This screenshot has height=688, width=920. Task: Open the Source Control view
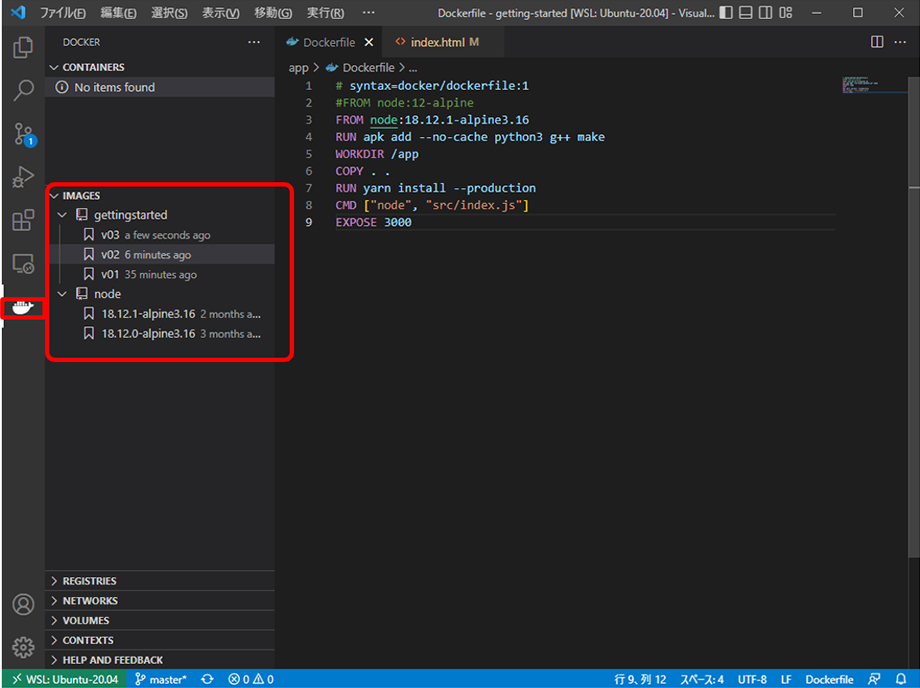point(24,134)
